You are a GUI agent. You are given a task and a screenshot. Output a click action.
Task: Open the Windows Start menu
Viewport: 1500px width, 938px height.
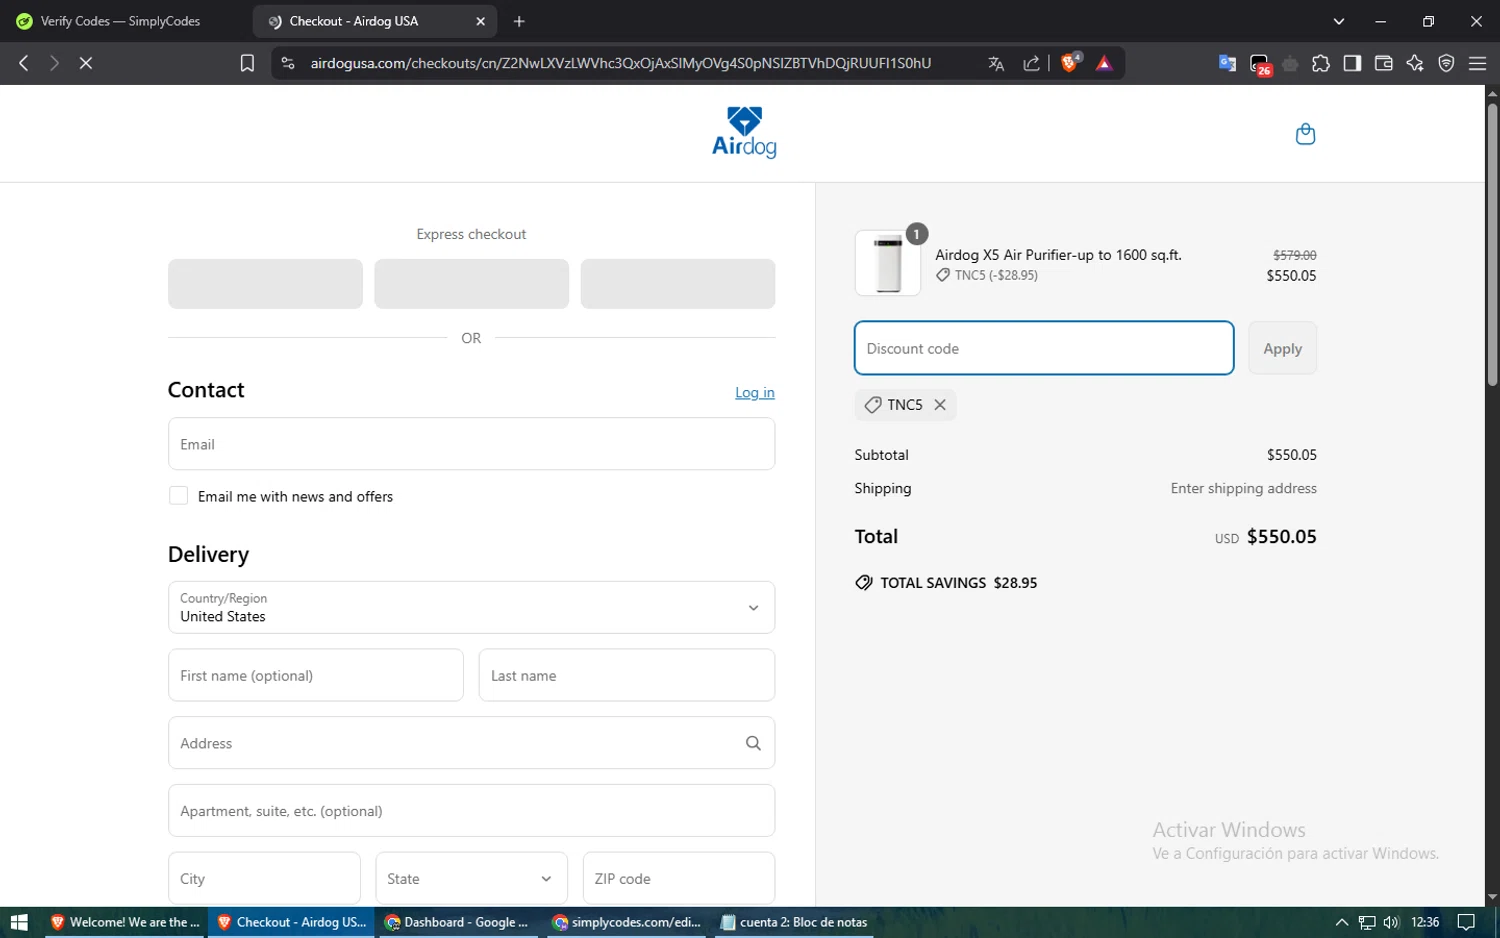click(19, 922)
